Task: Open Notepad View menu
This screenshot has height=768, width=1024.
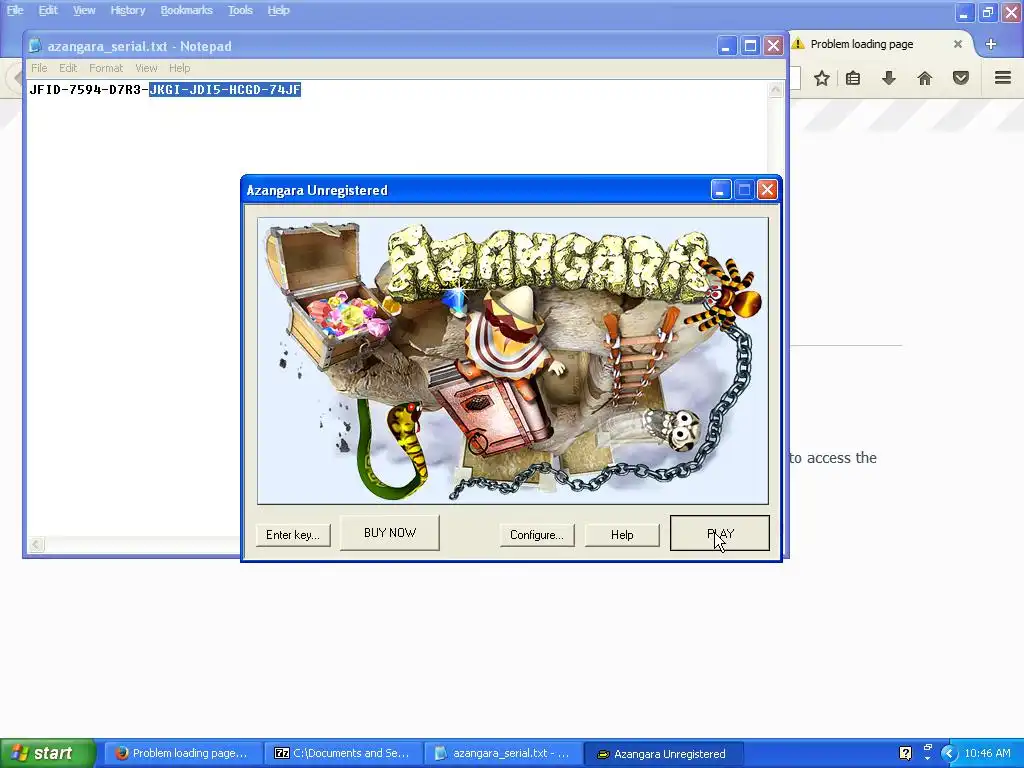Action: tap(146, 68)
